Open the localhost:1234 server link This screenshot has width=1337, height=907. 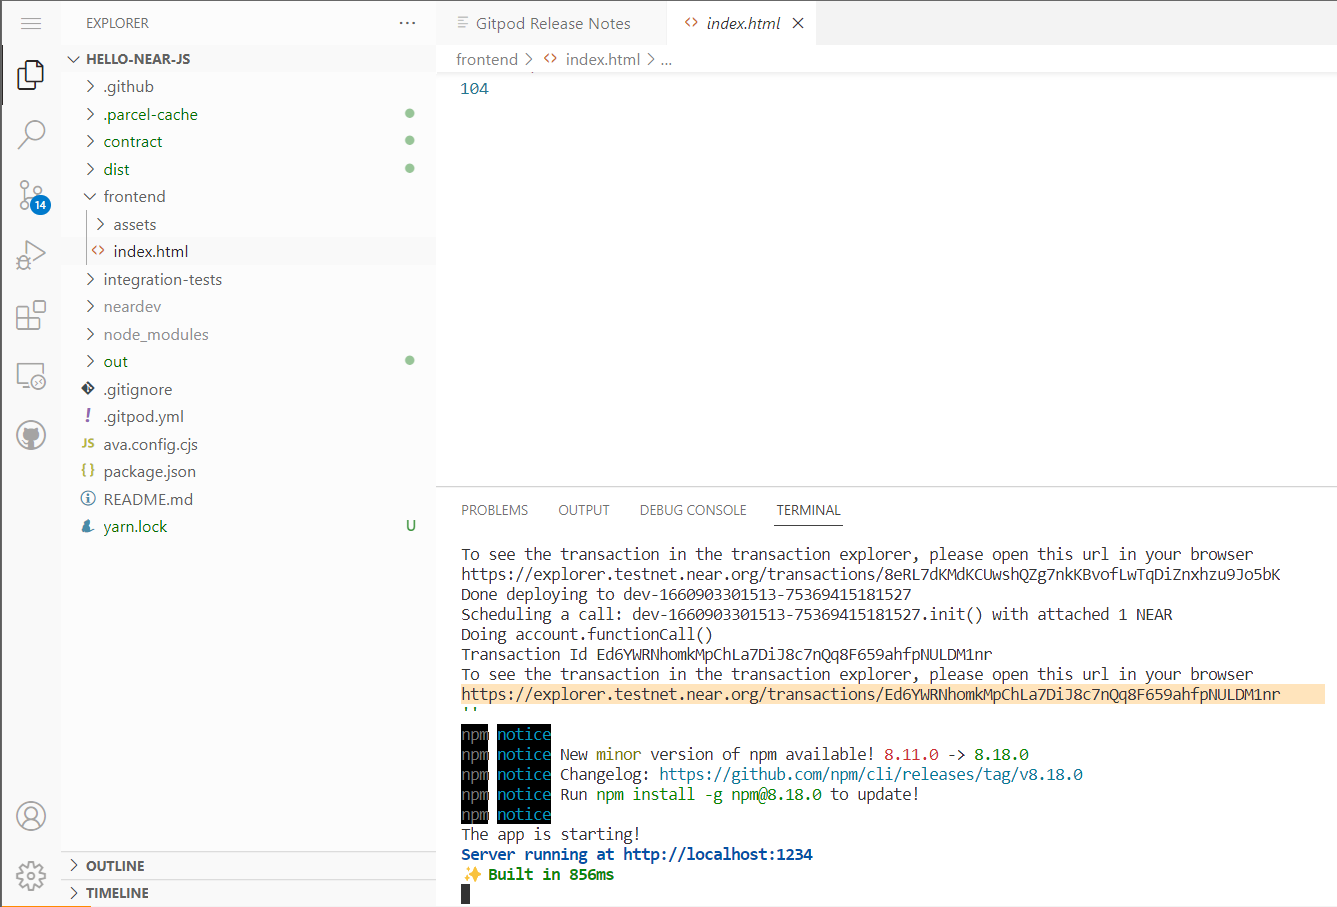(717, 854)
